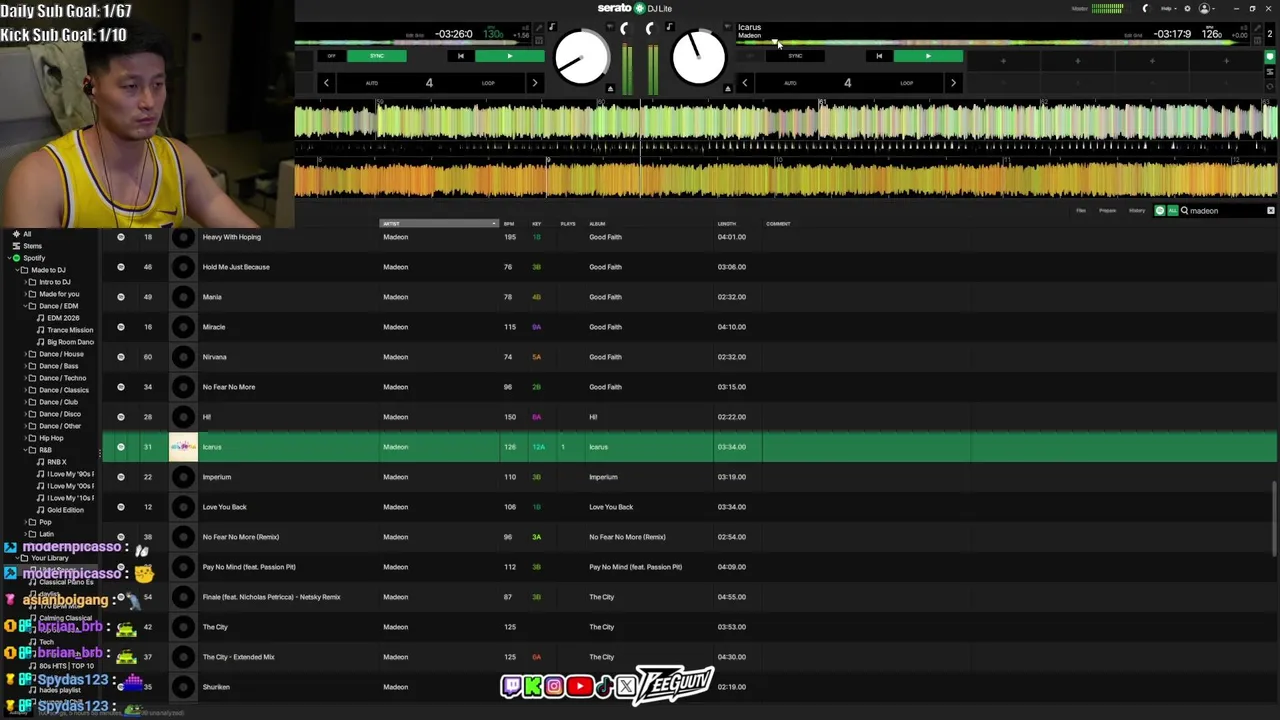Click the Icarus album art thumbnail

coord(183,447)
